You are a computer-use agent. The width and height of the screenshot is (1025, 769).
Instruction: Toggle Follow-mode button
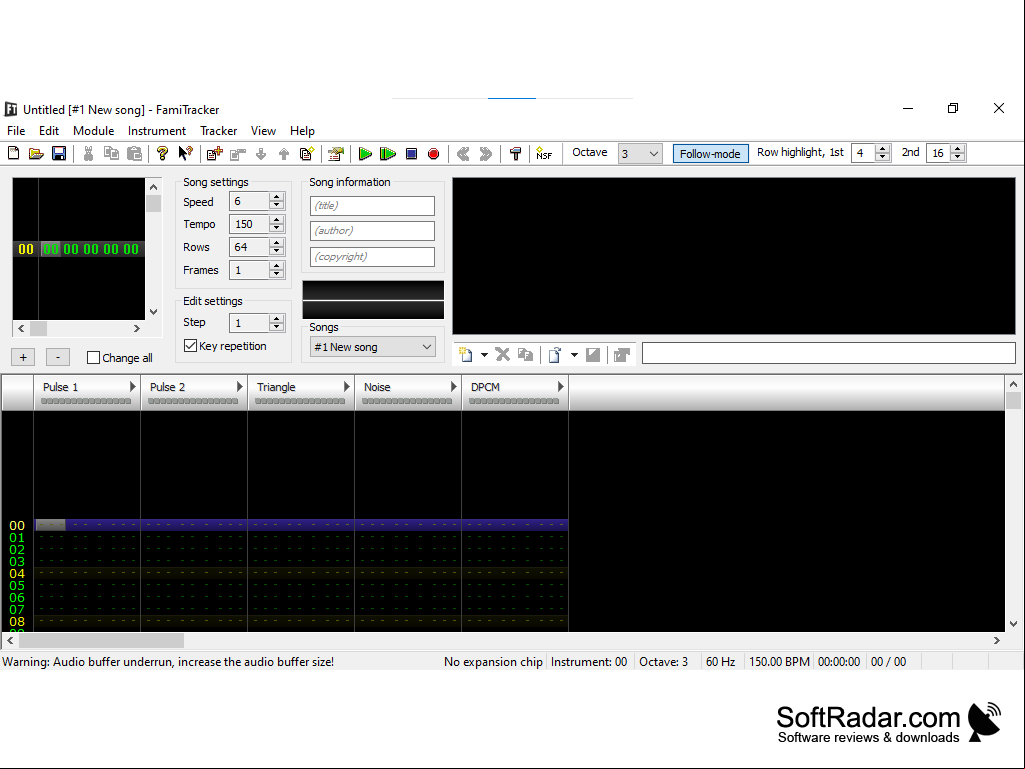(711, 154)
